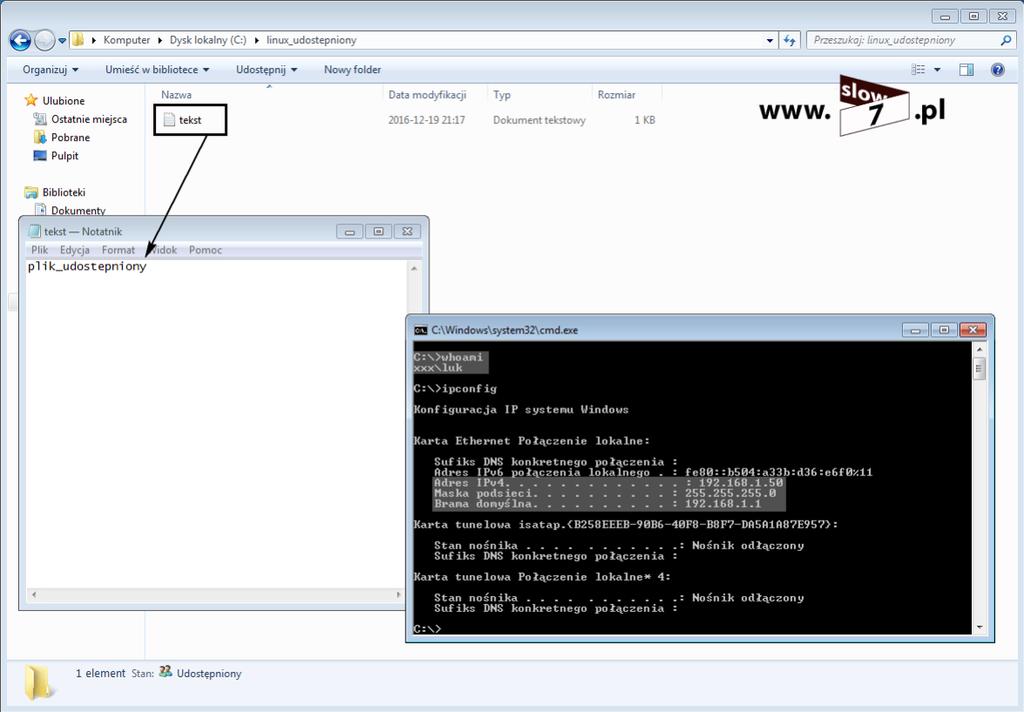Click the ipconfig command line in cmd
Image resolution: width=1024 pixels, height=712 pixels.
tap(455, 389)
